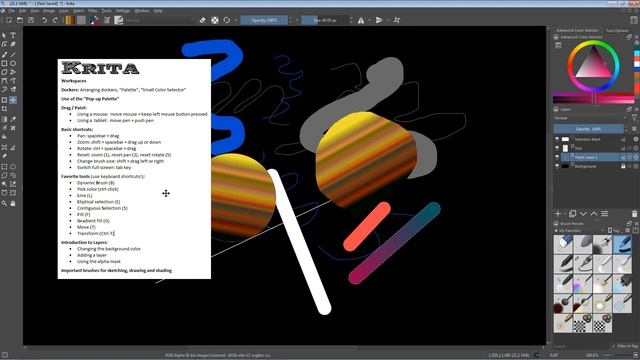Open the brush editor settings
640x360 pixels.
click(107, 20)
